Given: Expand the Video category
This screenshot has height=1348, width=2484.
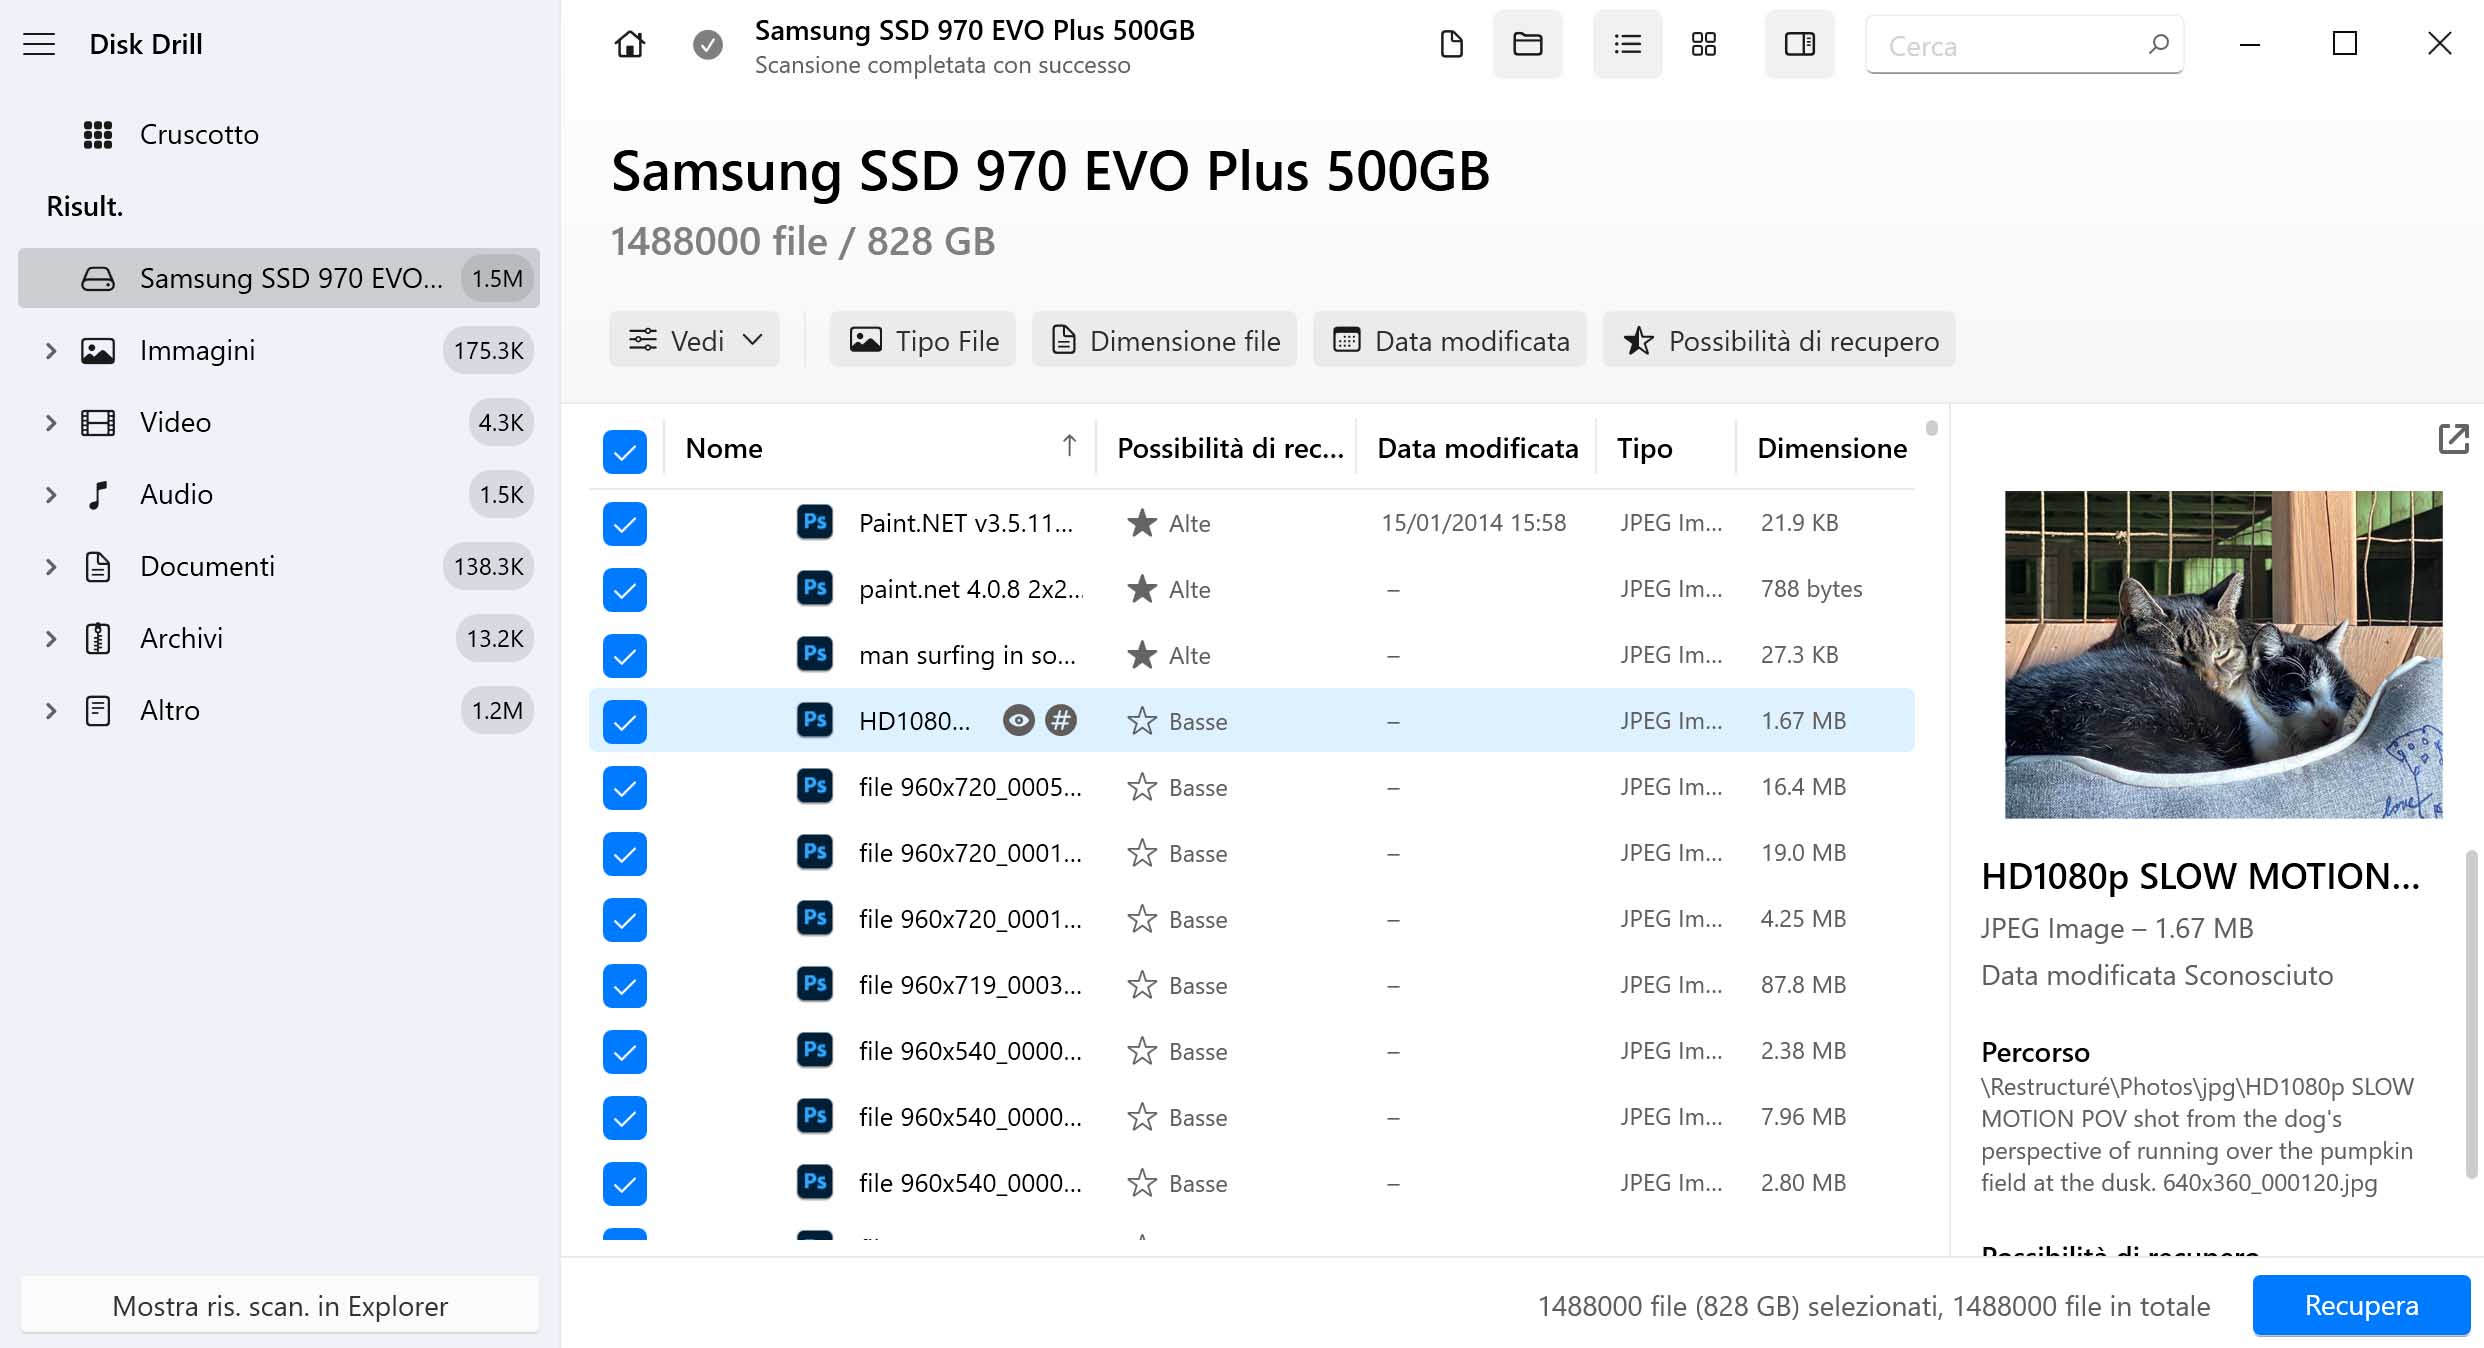Looking at the screenshot, I should point(51,422).
